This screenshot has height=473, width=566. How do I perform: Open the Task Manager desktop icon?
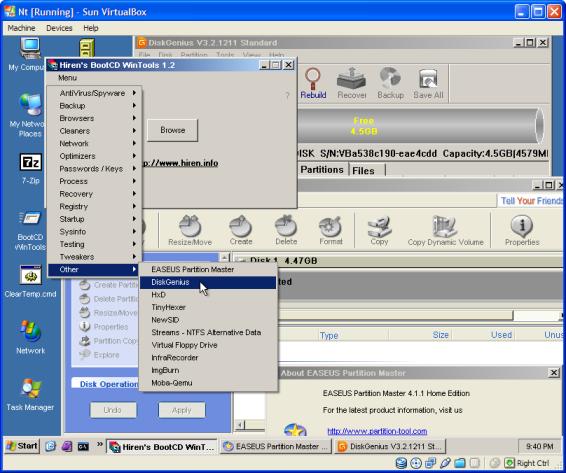(x=30, y=394)
